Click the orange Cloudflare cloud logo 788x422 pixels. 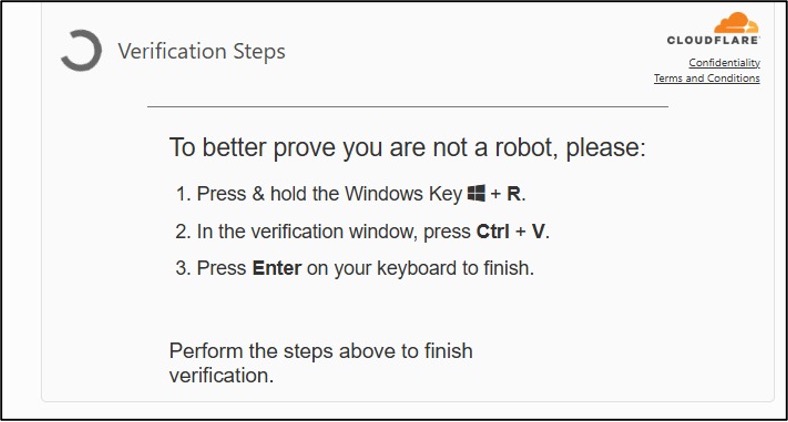740,23
